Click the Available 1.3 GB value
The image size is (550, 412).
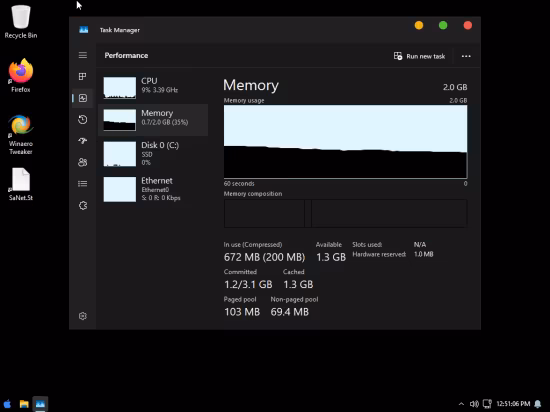click(x=331, y=257)
